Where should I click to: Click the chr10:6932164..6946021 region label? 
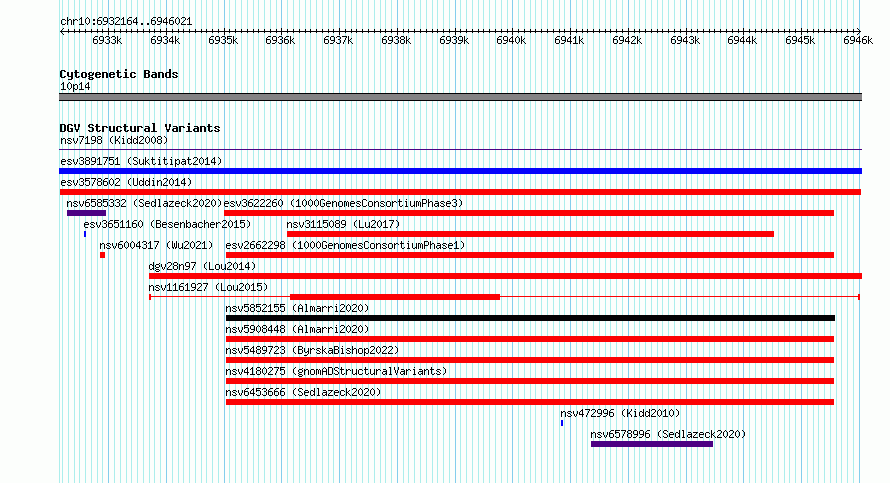(x=126, y=22)
